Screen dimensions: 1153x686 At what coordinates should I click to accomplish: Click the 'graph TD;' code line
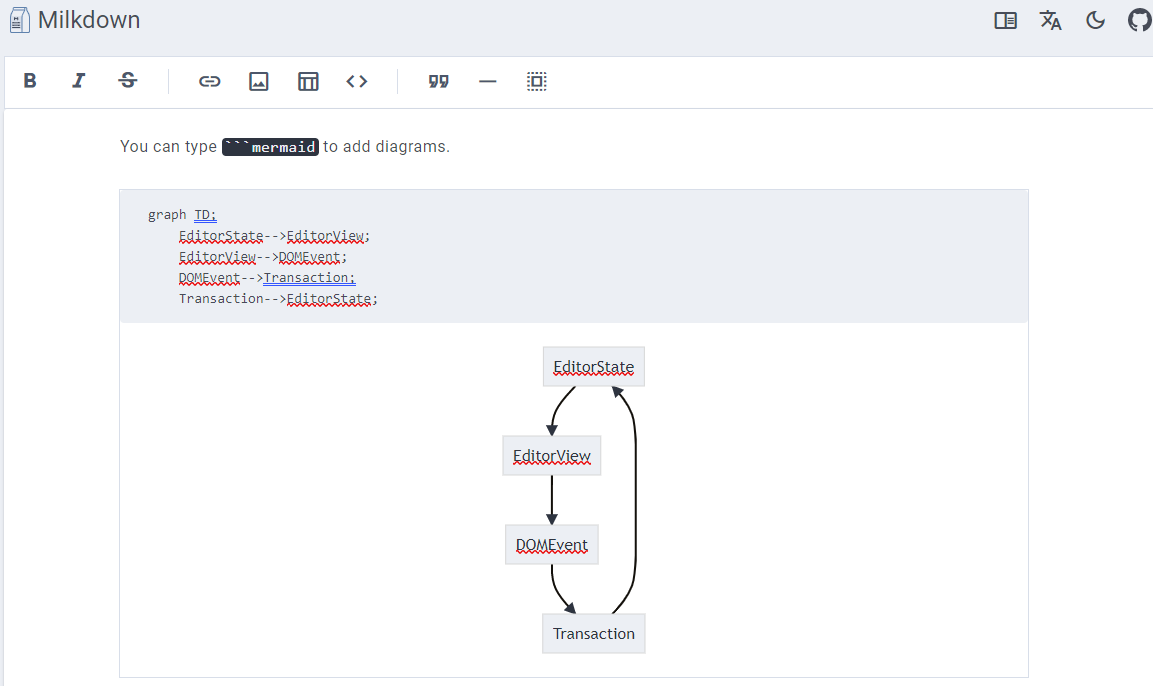point(182,215)
